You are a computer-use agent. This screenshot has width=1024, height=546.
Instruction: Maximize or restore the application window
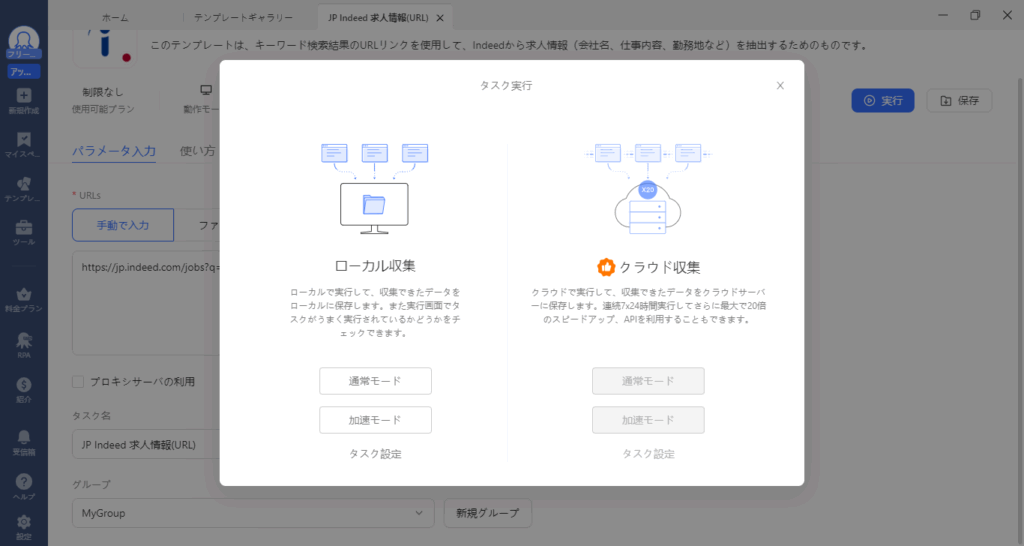click(x=975, y=15)
